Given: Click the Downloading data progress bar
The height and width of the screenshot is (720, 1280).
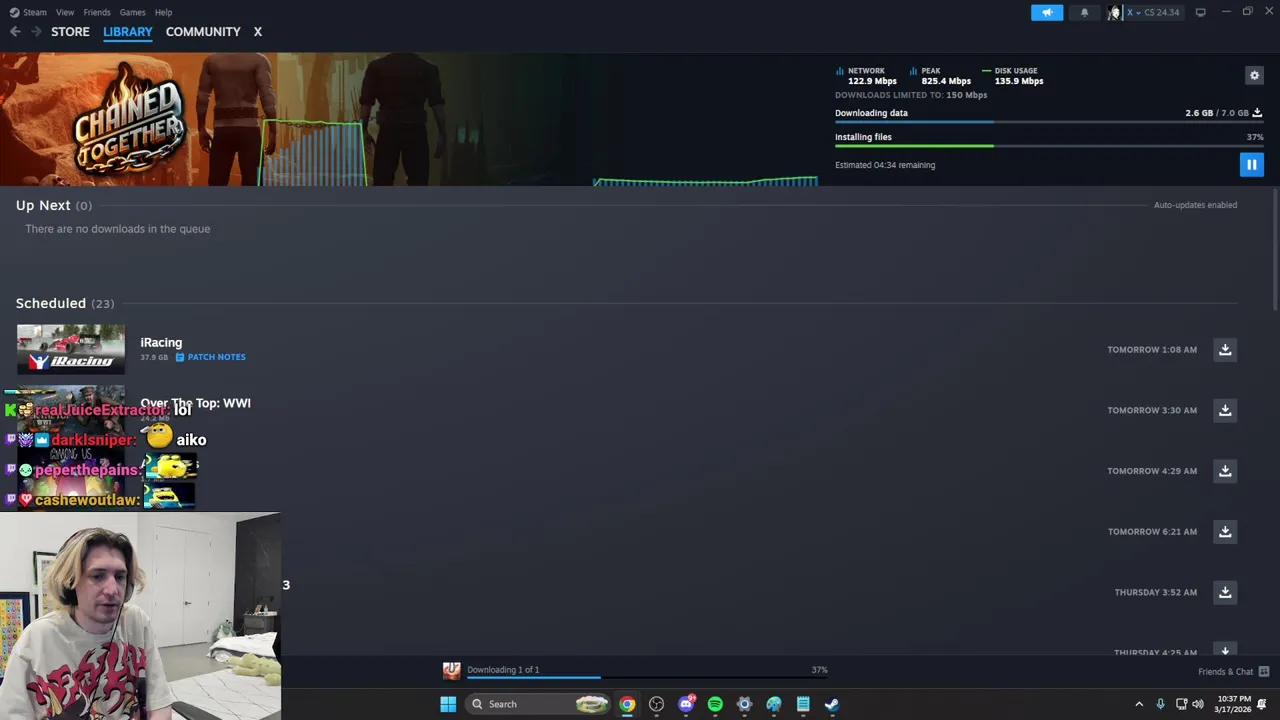Looking at the screenshot, I should coord(1048,122).
